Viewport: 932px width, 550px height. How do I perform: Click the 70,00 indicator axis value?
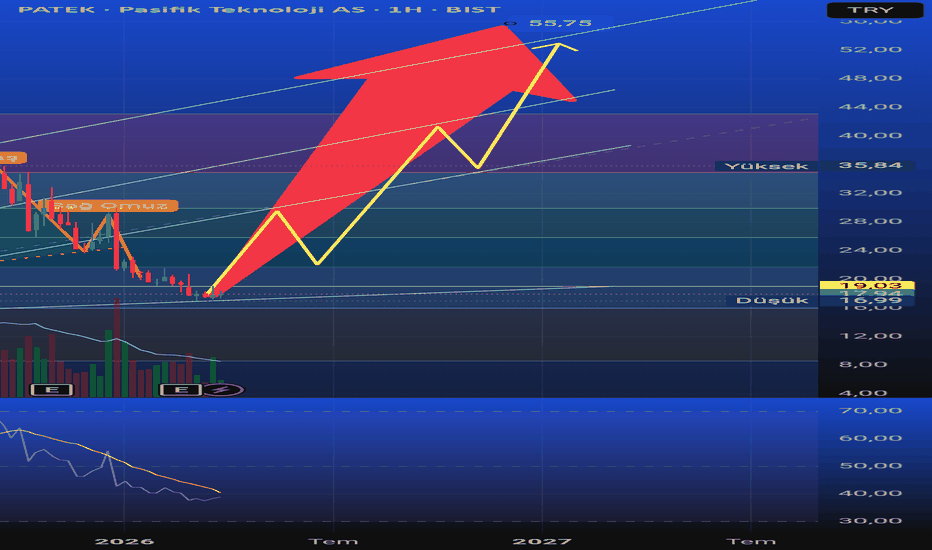(871, 411)
